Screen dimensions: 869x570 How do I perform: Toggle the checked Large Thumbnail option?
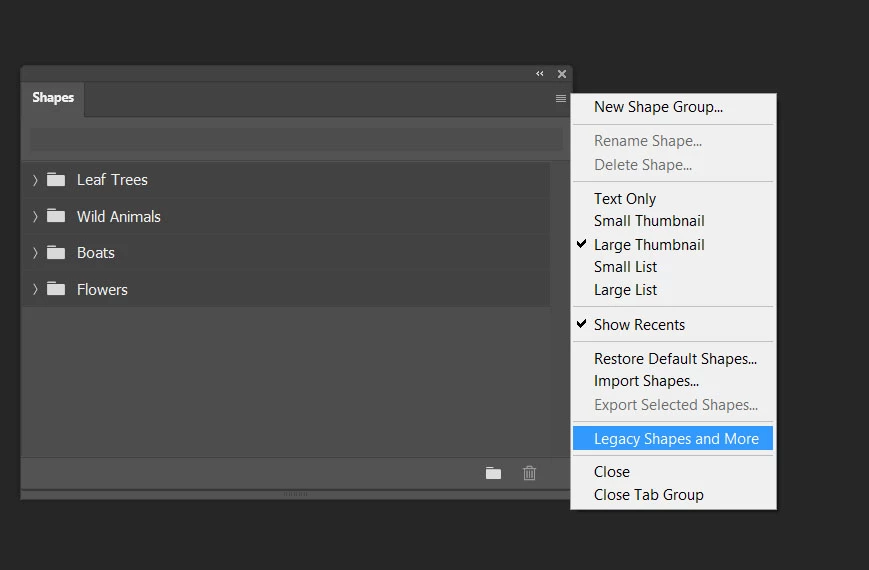(673, 245)
